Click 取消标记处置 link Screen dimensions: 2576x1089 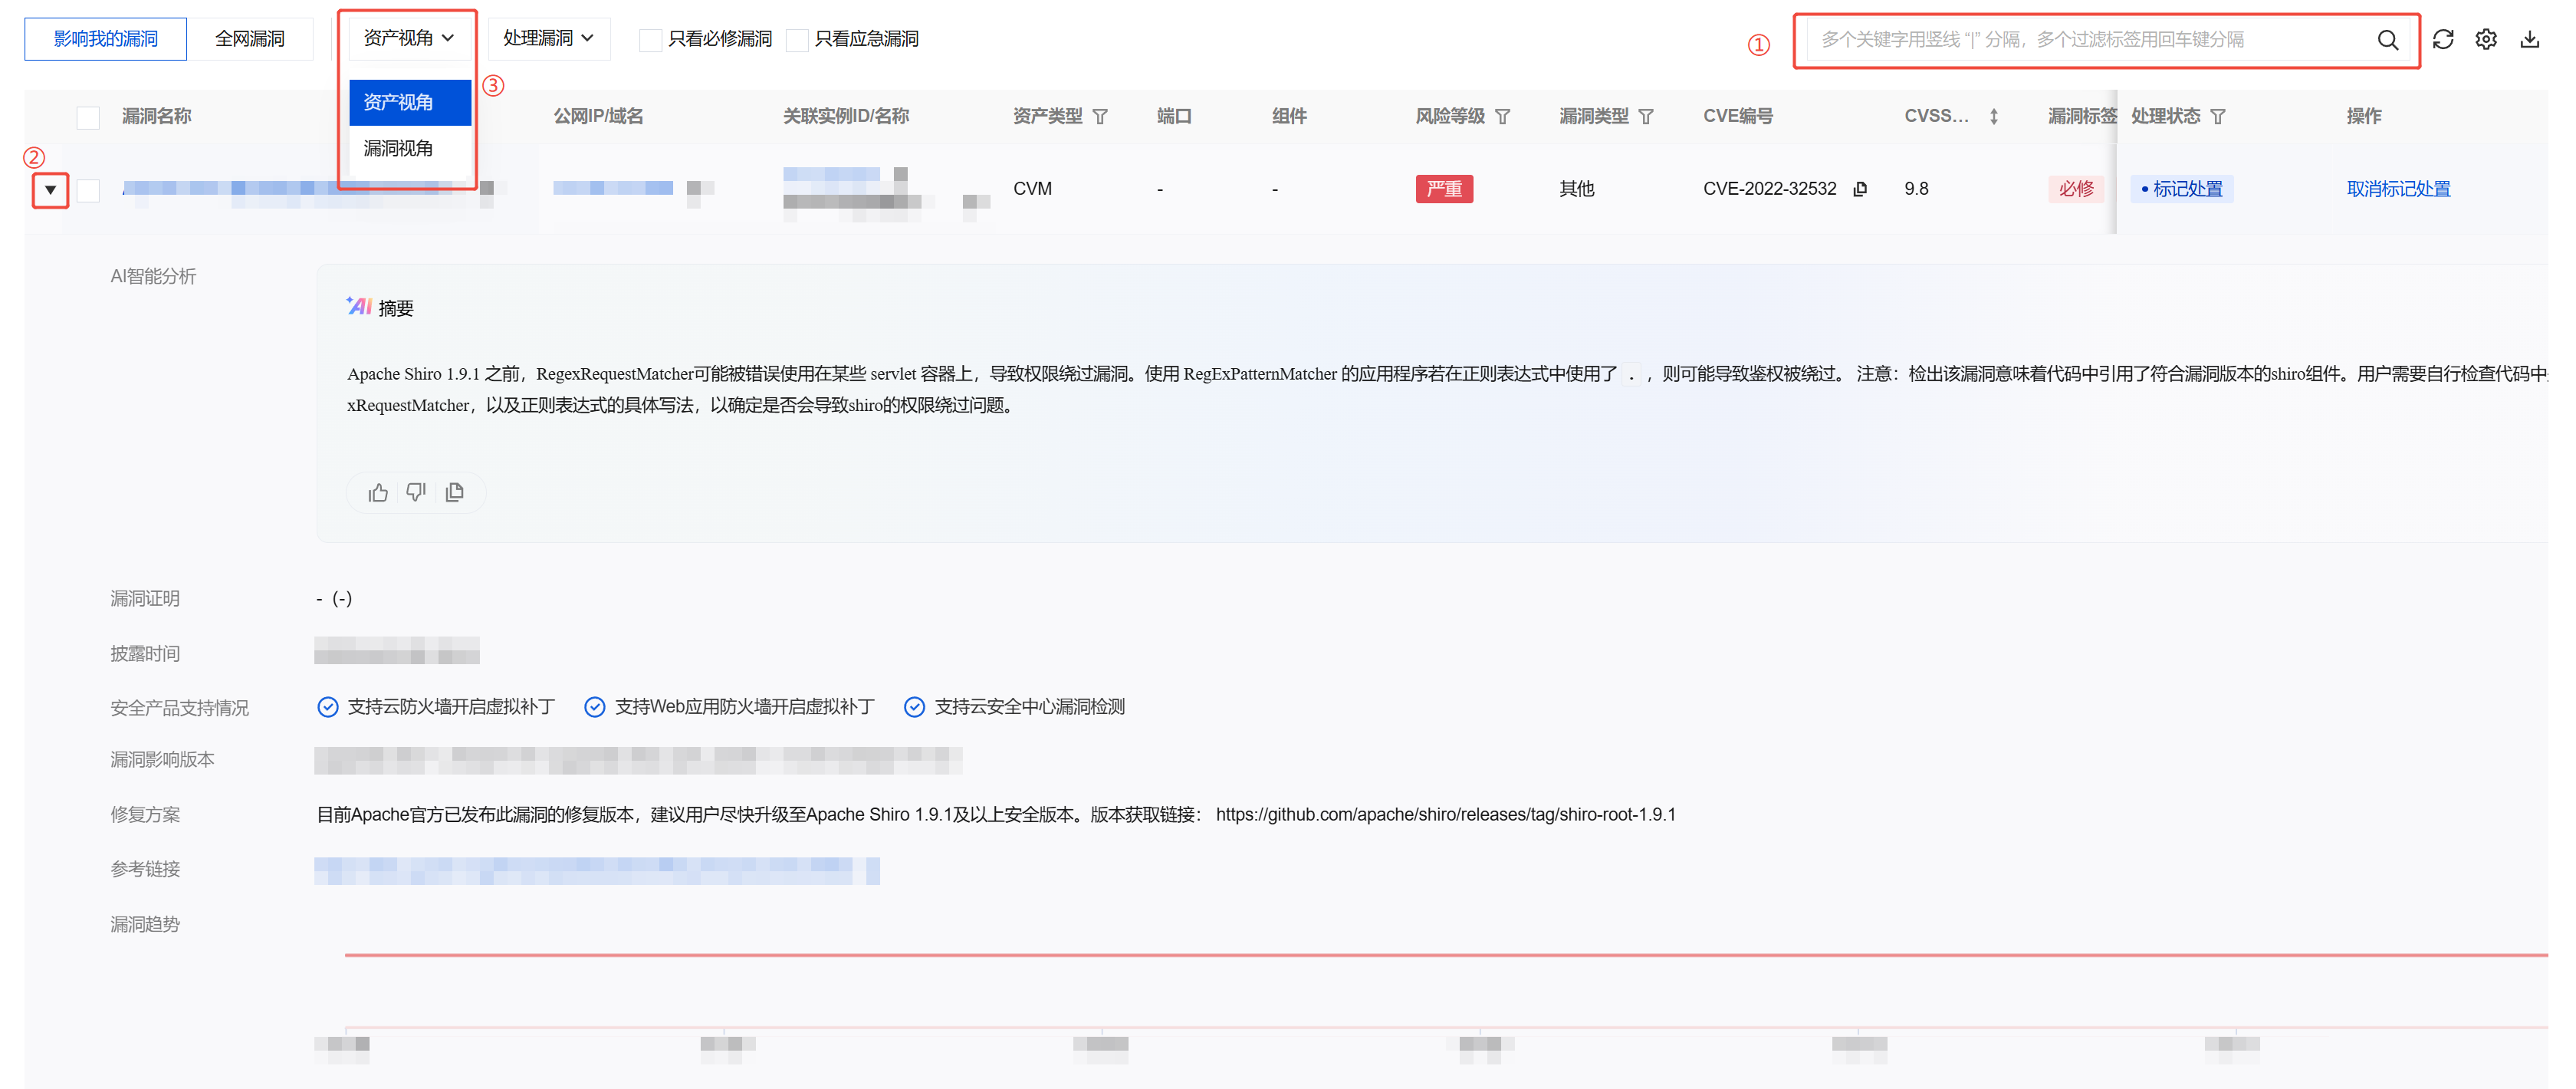(2397, 189)
